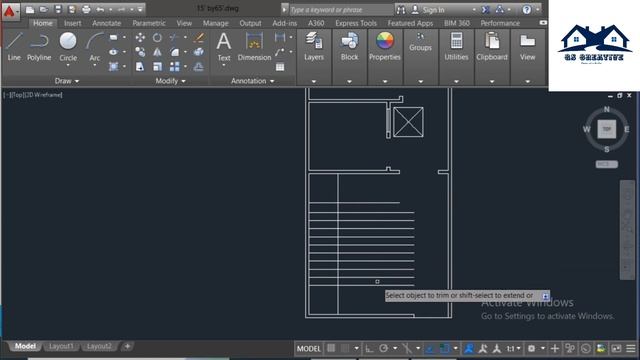Open Properties color wheel panel
The height and width of the screenshot is (360, 640).
[385, 46]
